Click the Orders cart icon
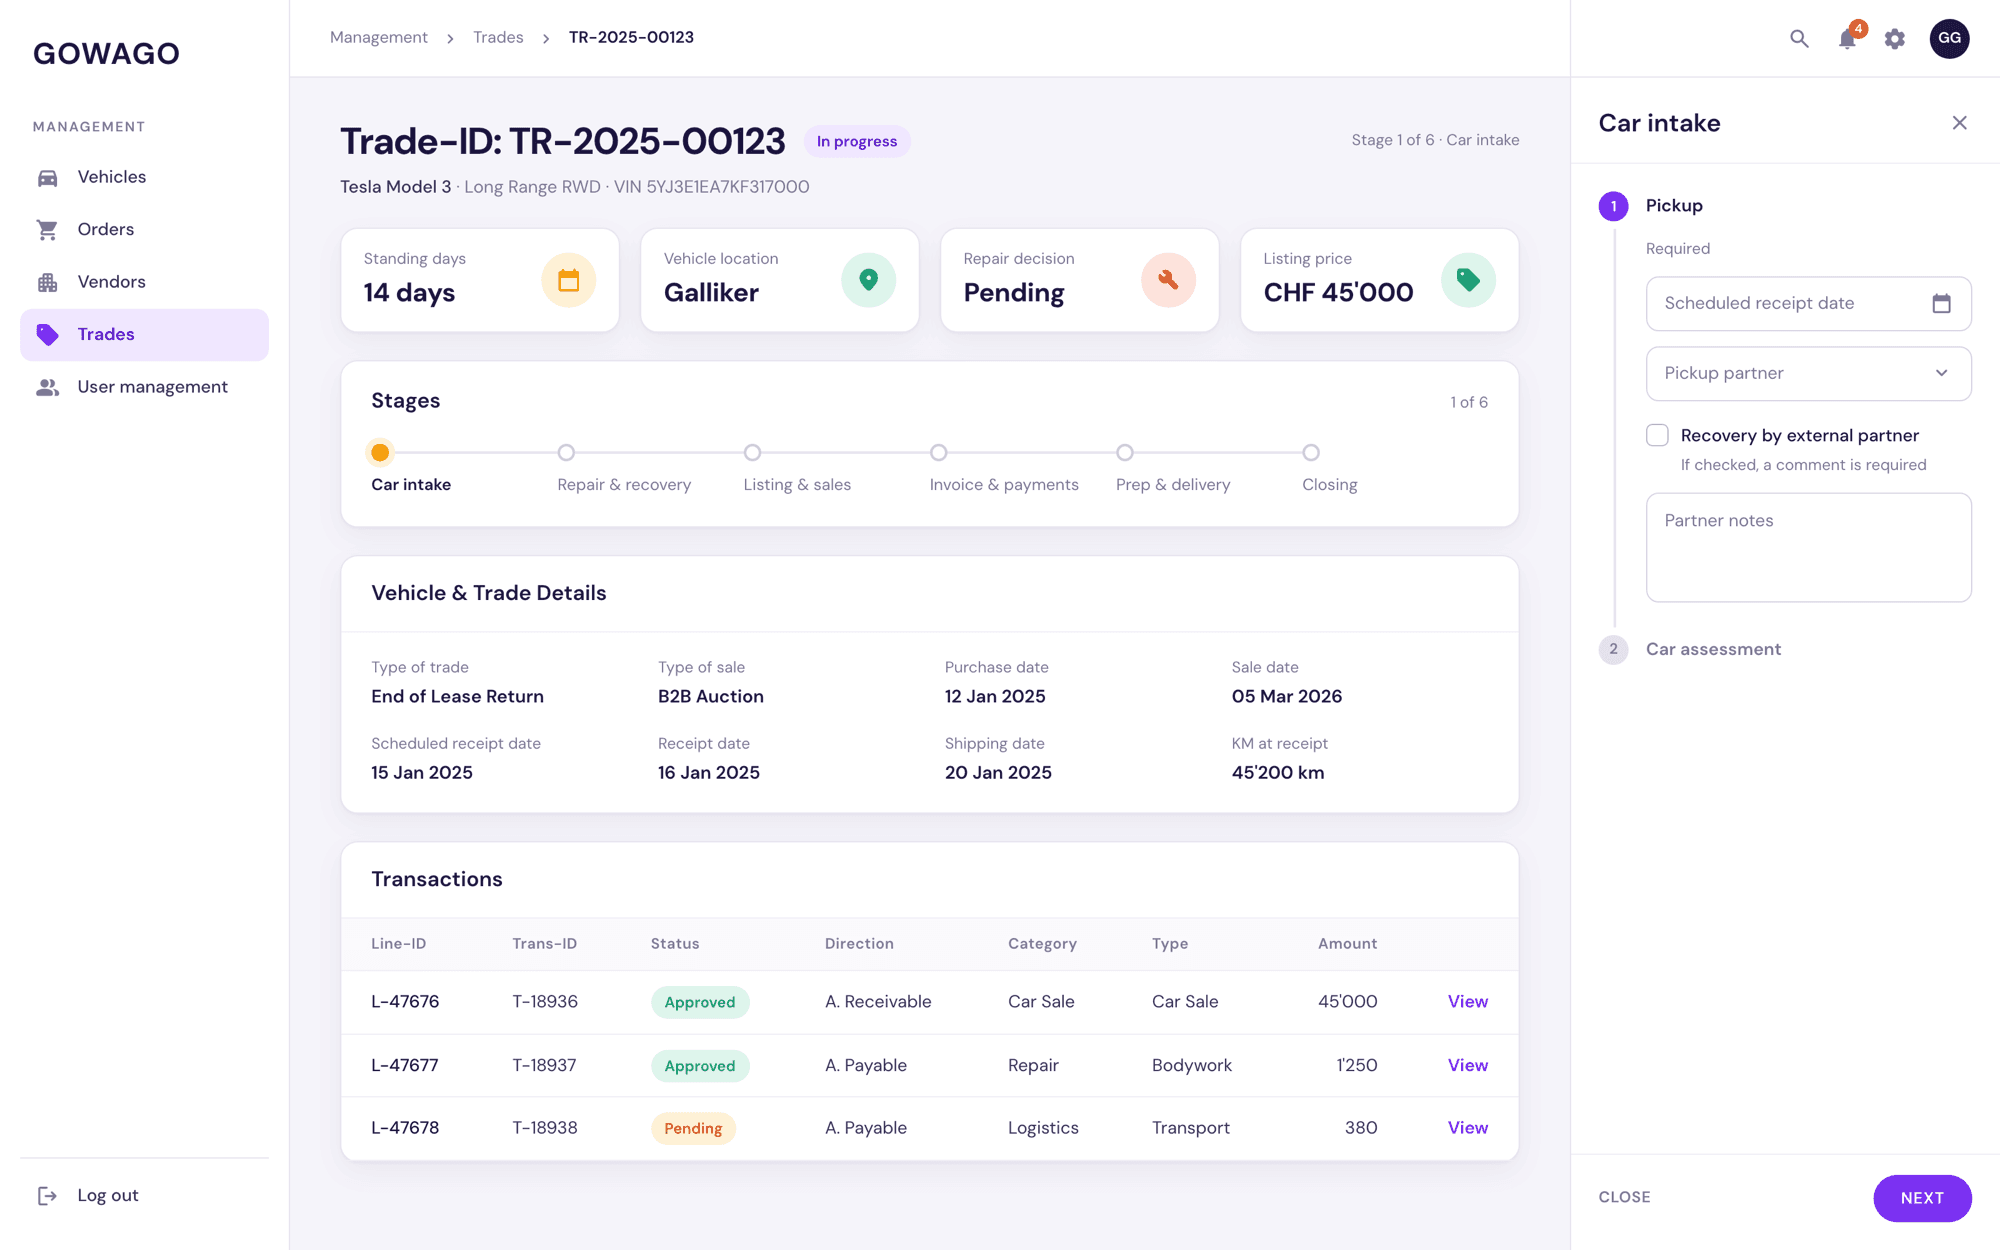This screenshot has height=1250, width=2000. click(x=47, y=229)
